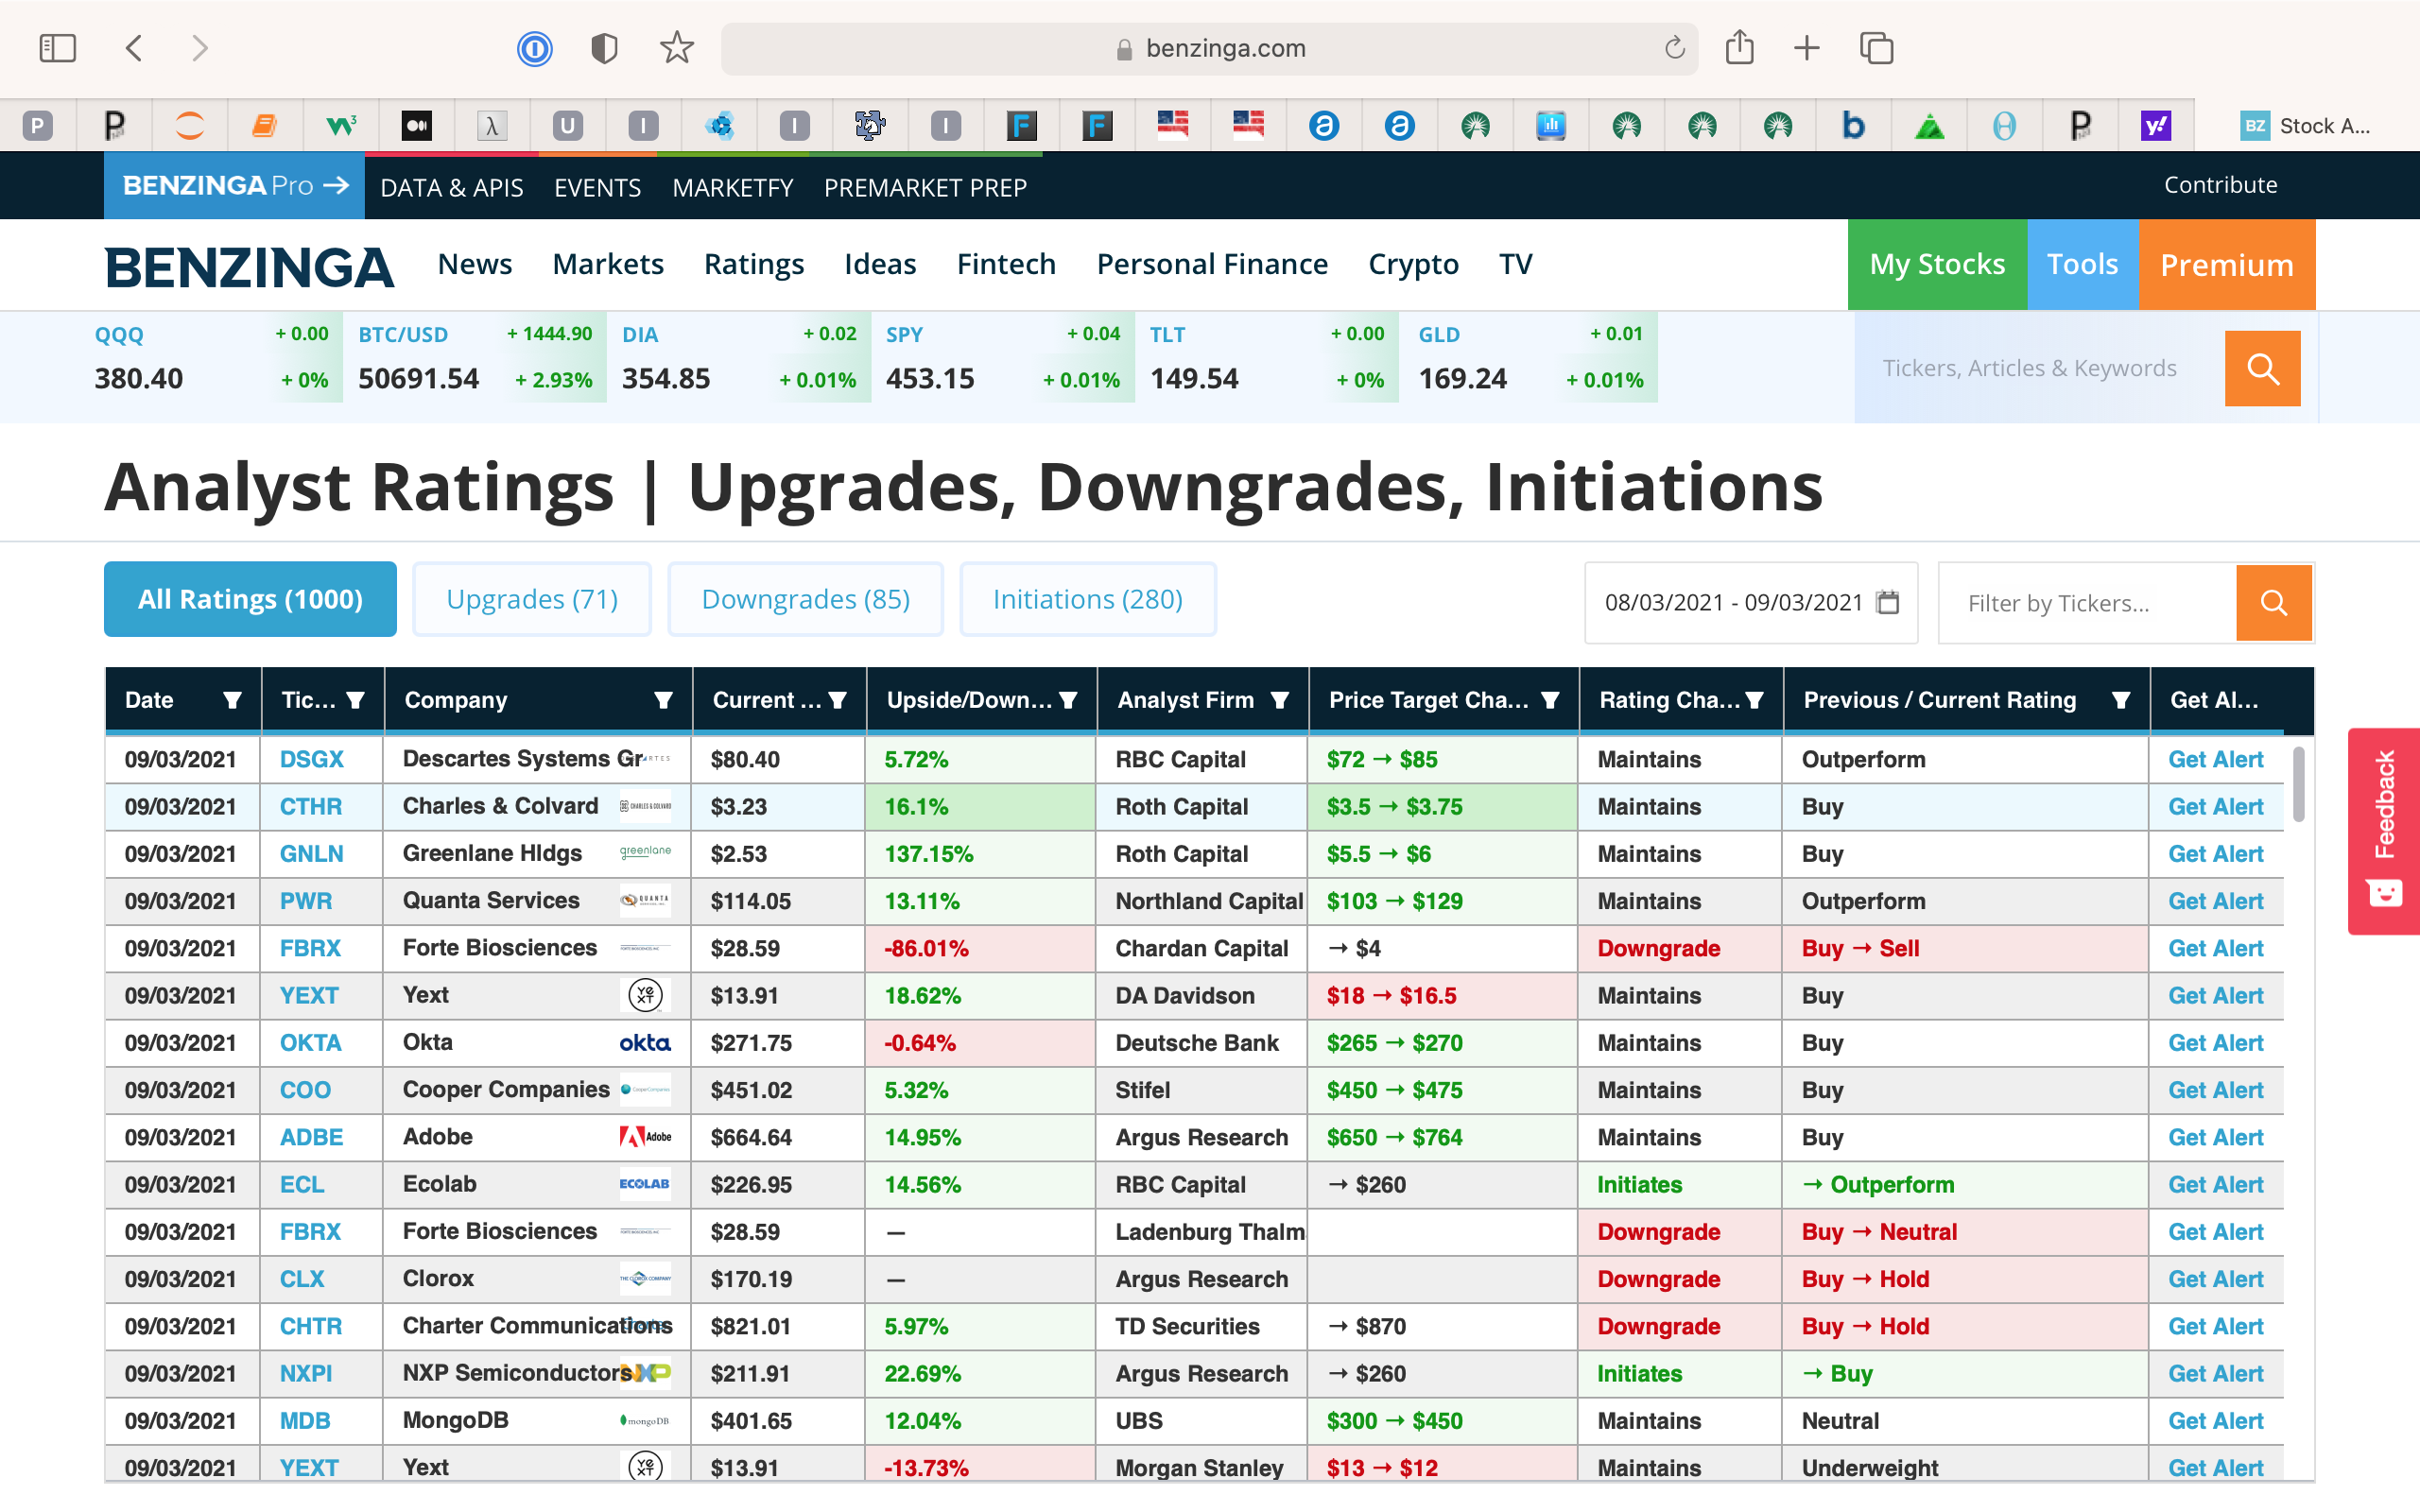This screenshot has width=2420, height=1512.
Task: Click the star bookmark icon in toolbar
Action: click(x=677, y=48)
